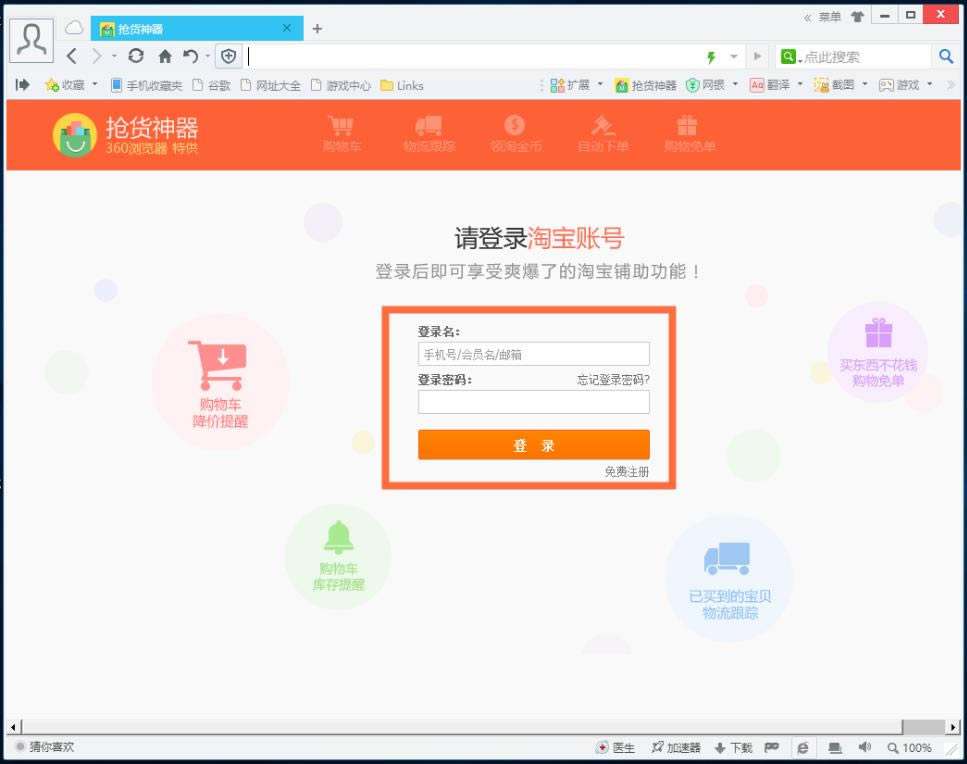Go back with the left arrow
The image size is (967, 764).
(72, 57)
